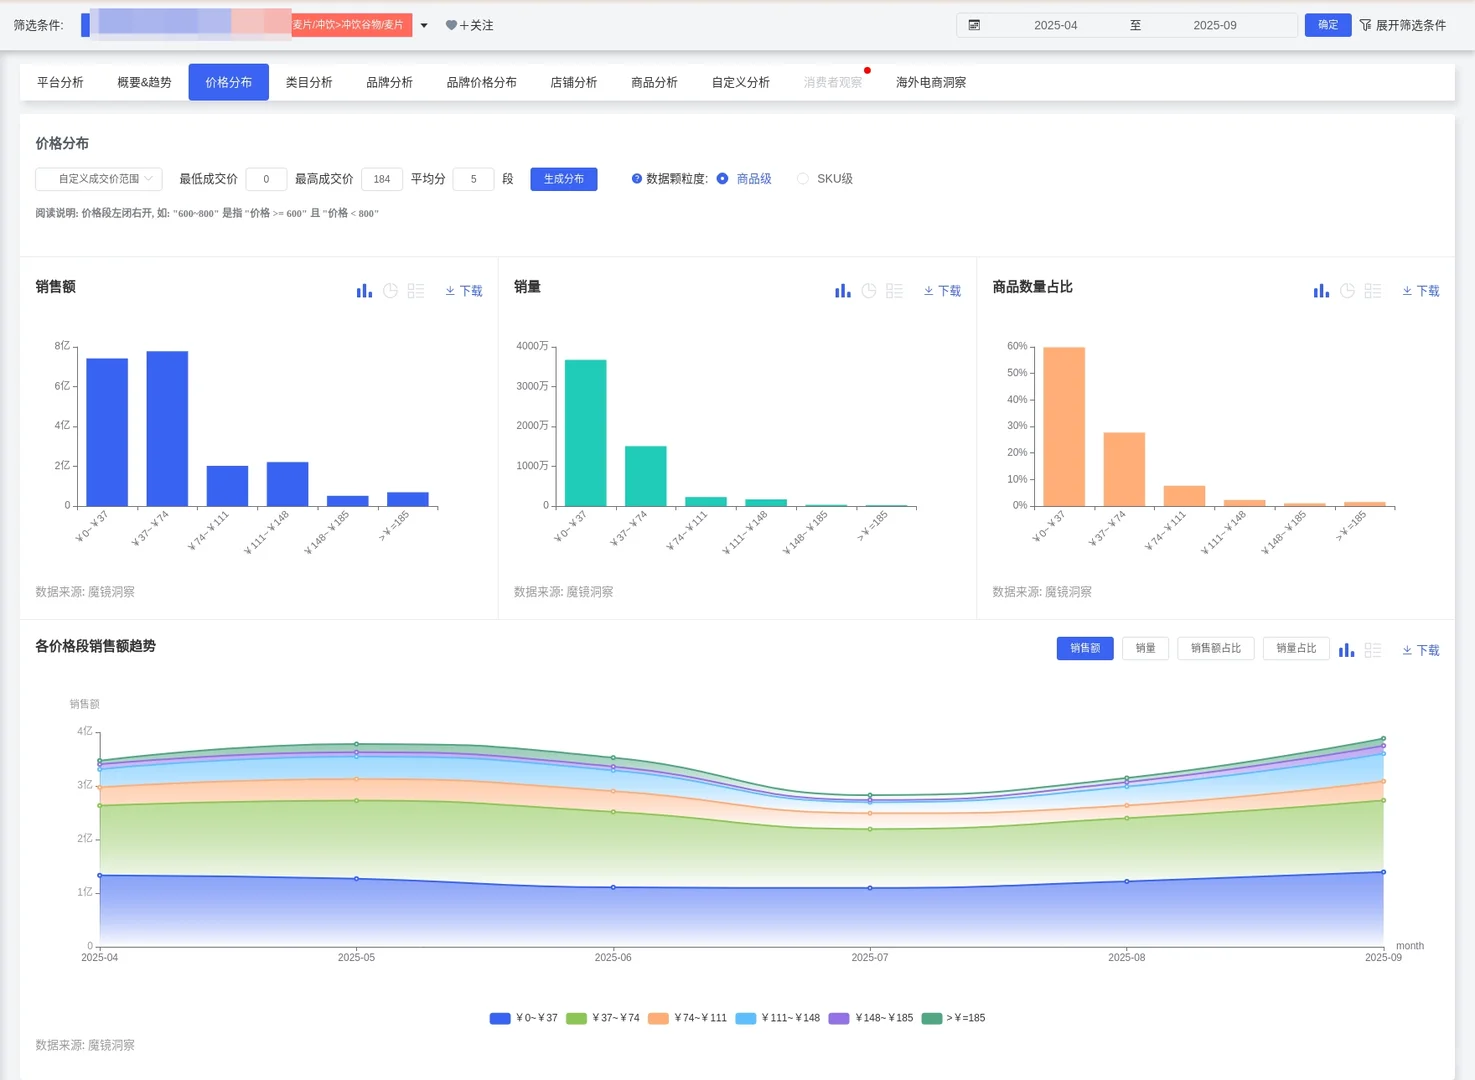Show bar chart view for 销售额 chart
Viewport: 1475px width, 1080px height.
click(364, 291)
